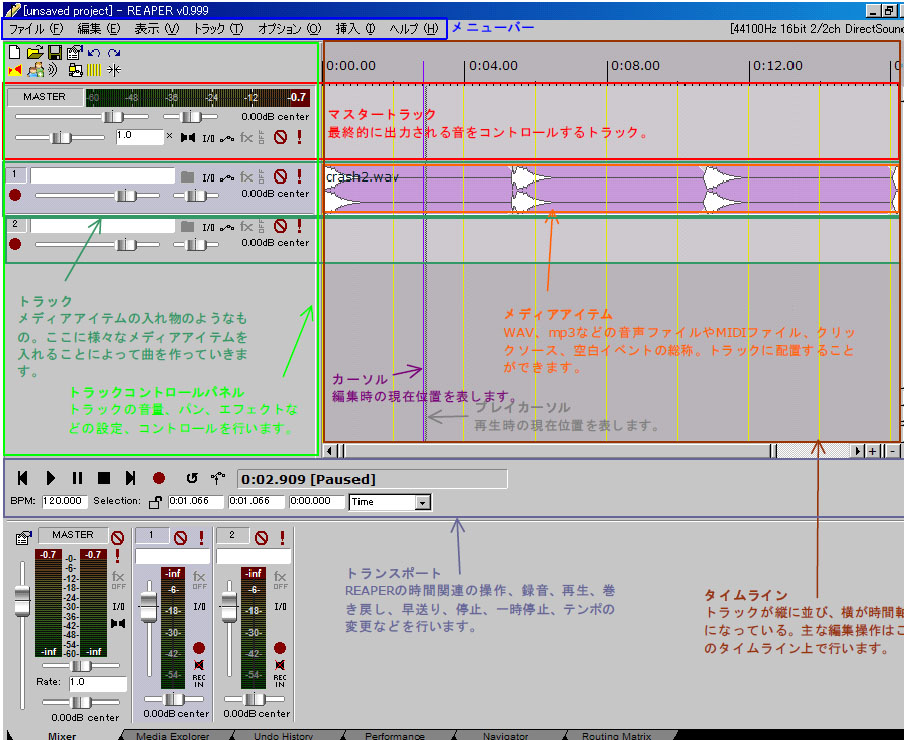The width and height of the screenshot is (904, 740).
Task: Click the sound waves toolbar icon
Action: click(x=52, y=70)
